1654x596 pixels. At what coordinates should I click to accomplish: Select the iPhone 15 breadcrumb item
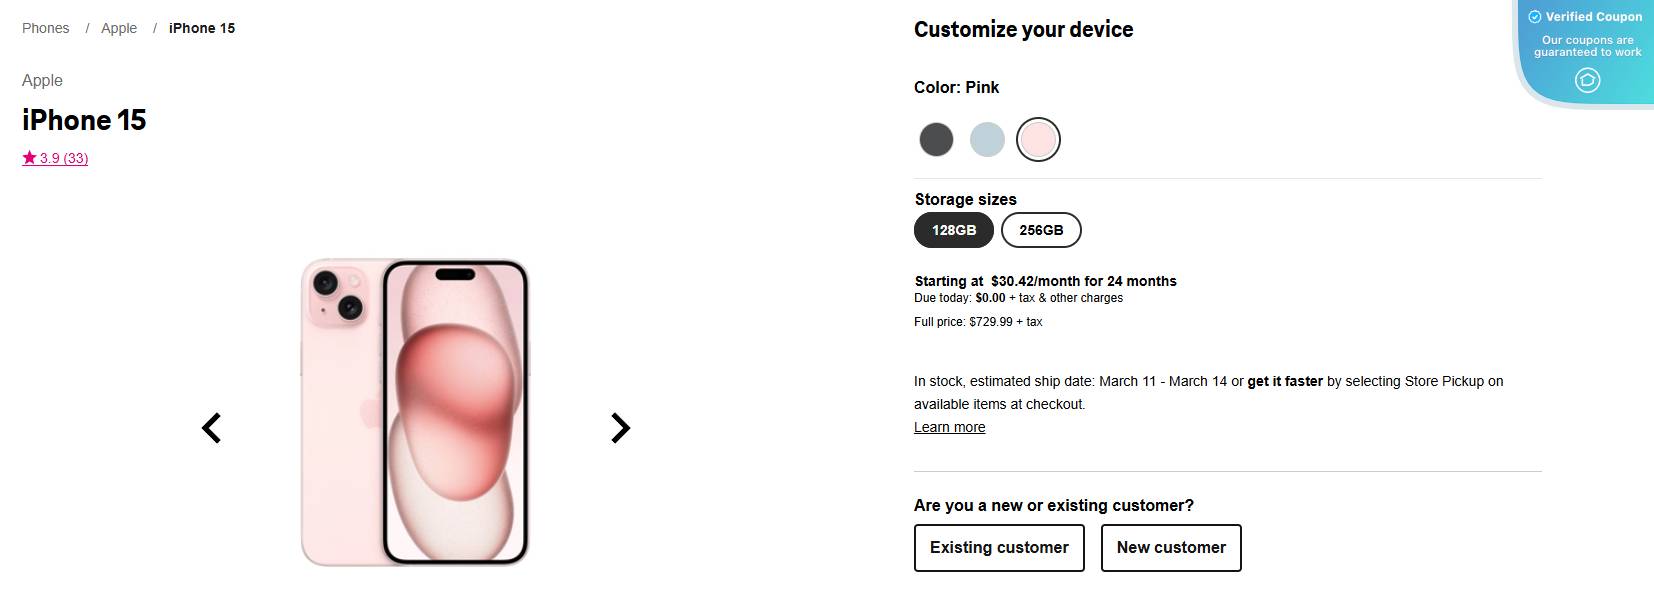[201, 28]
